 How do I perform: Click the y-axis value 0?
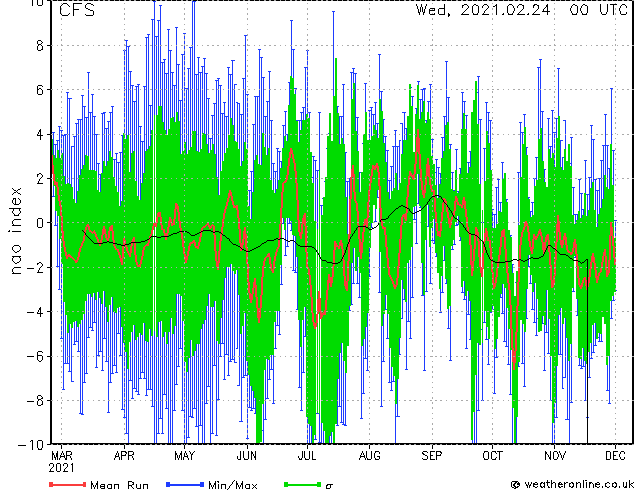(x=40, y=223)
